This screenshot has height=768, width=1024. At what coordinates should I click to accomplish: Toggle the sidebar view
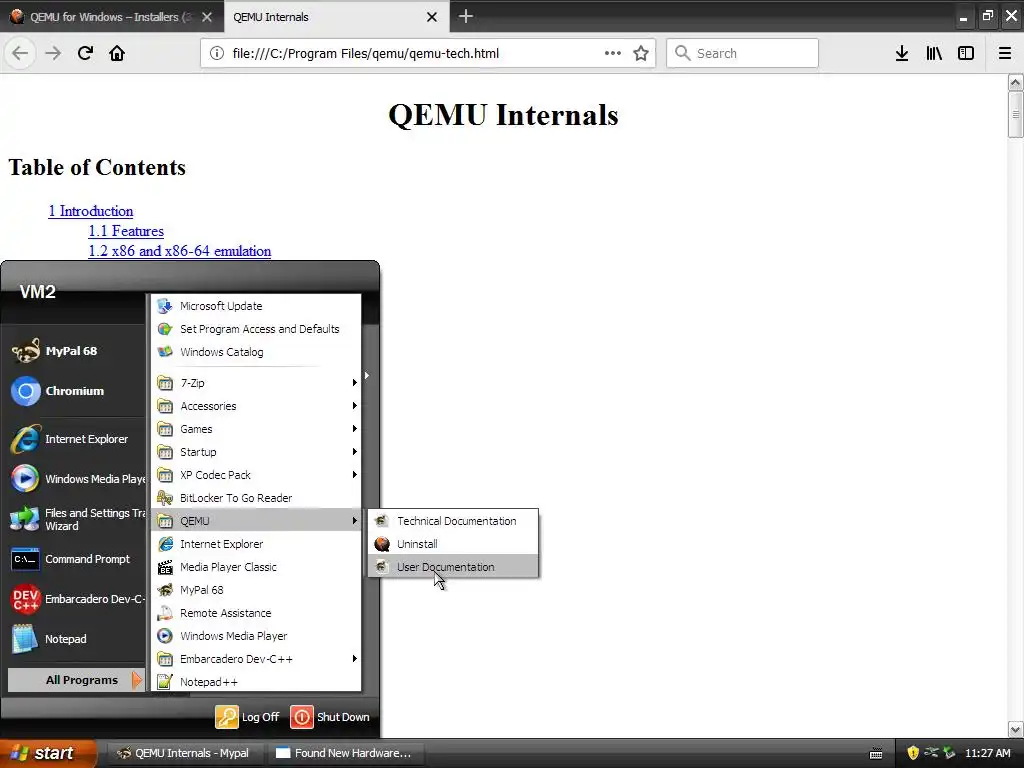click(966, 53)
